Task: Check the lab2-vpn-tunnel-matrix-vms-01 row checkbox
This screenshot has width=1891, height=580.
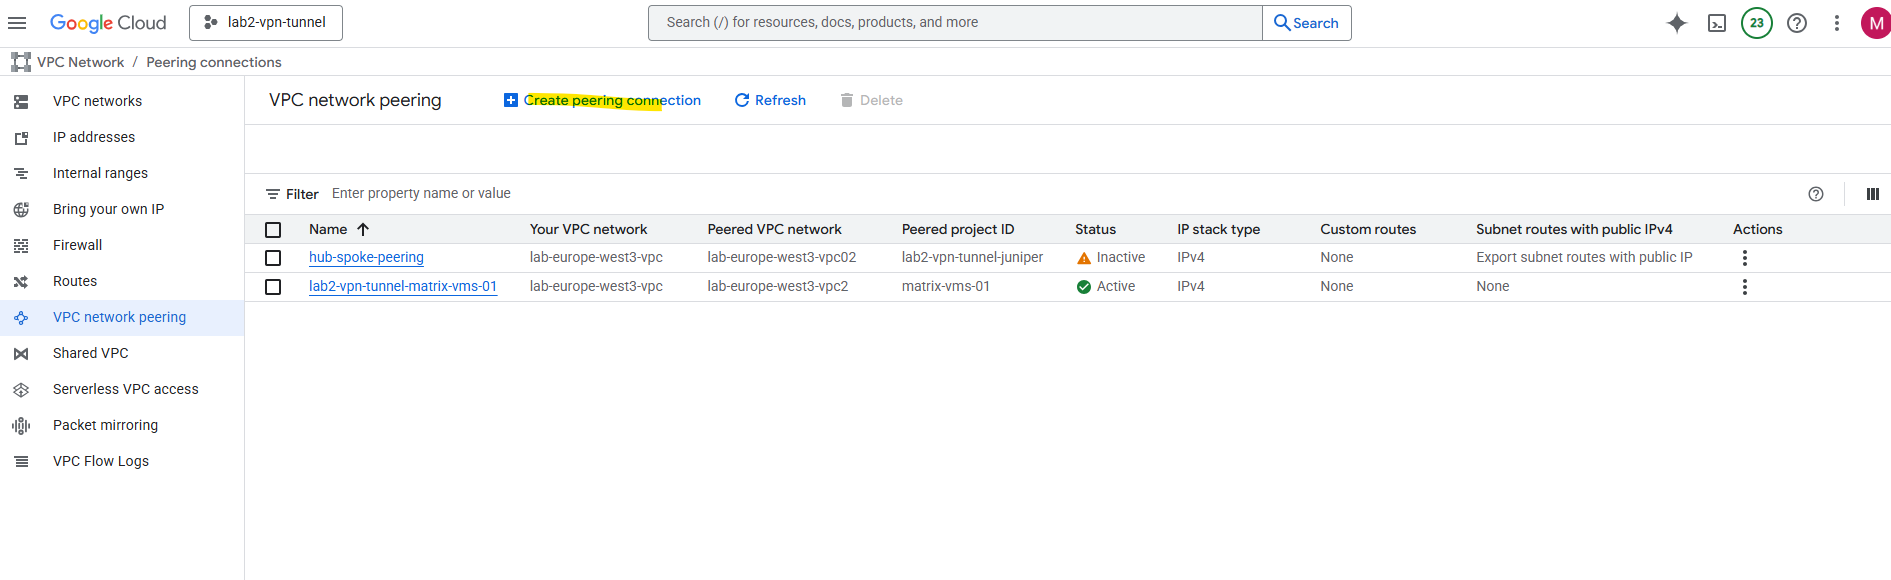Action: [x=273, y=287]
